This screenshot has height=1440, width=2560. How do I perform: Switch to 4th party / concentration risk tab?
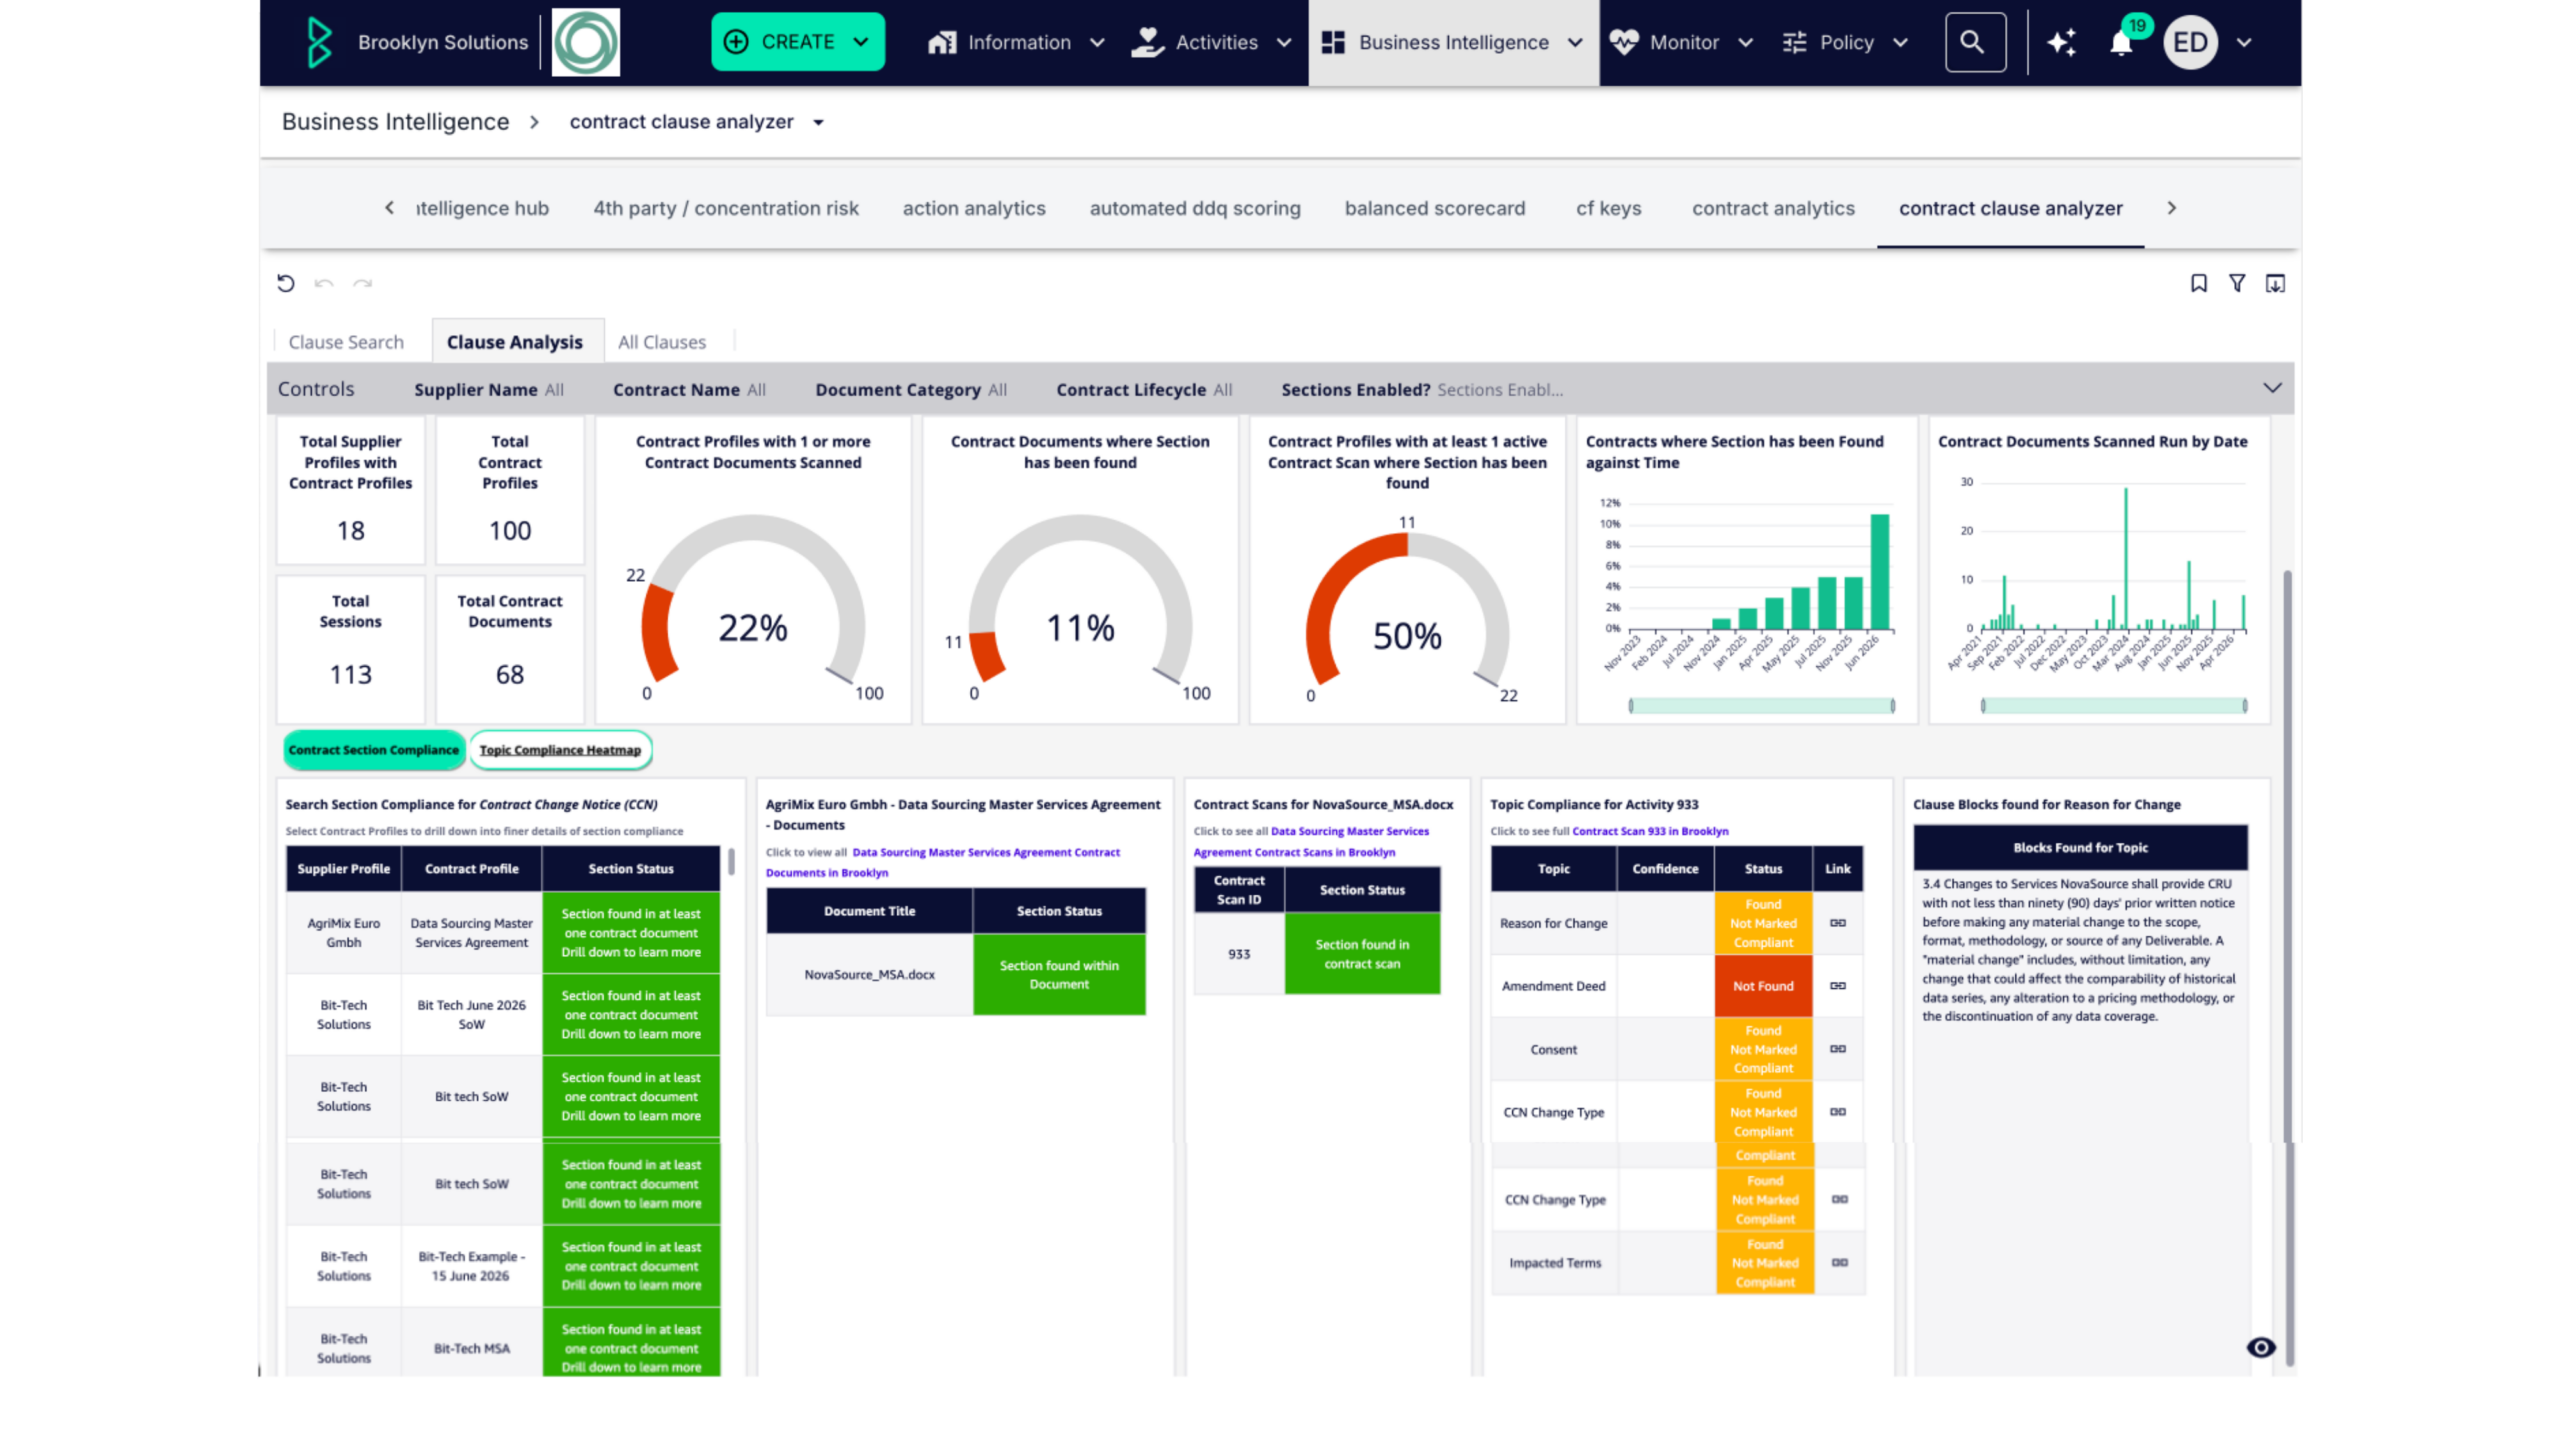[x=726, y=208]
